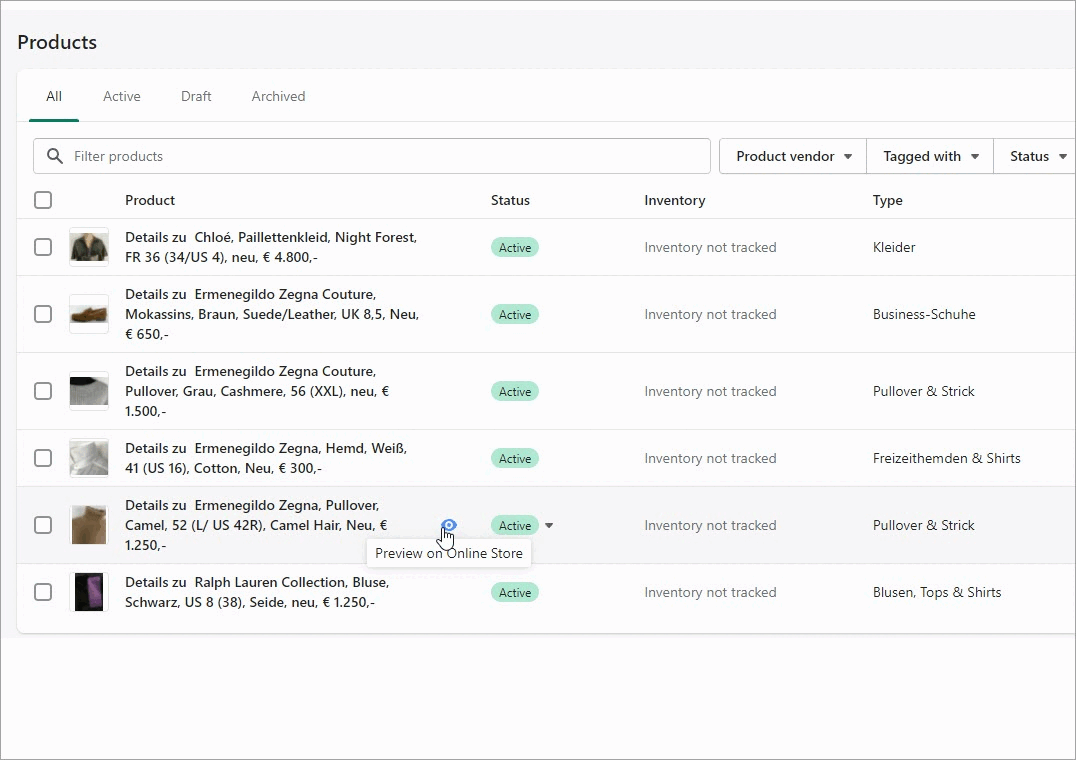
Task: Click the Active badge on Ralph Lauren Bluse row
Action: (x=515, y=593)
